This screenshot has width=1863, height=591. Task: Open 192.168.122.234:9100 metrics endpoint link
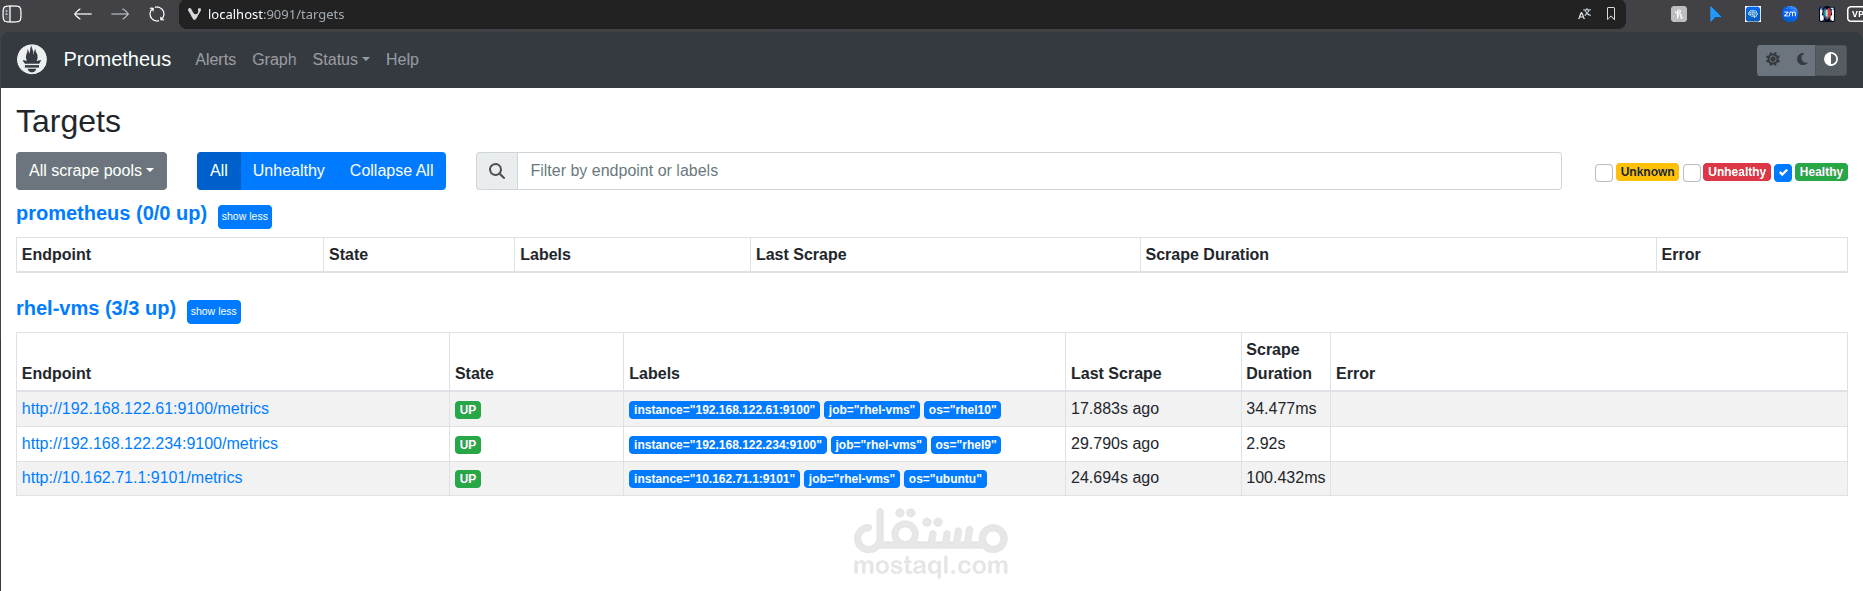[x=150, y=443]
